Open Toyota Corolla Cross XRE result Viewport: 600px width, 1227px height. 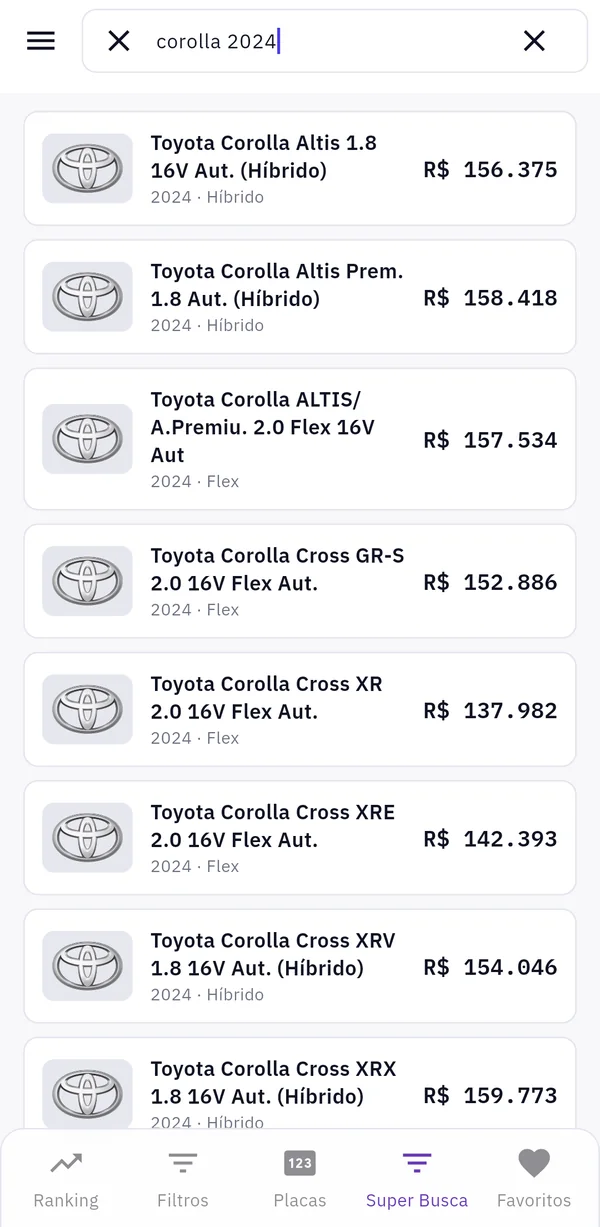click(x=300, y=837)
